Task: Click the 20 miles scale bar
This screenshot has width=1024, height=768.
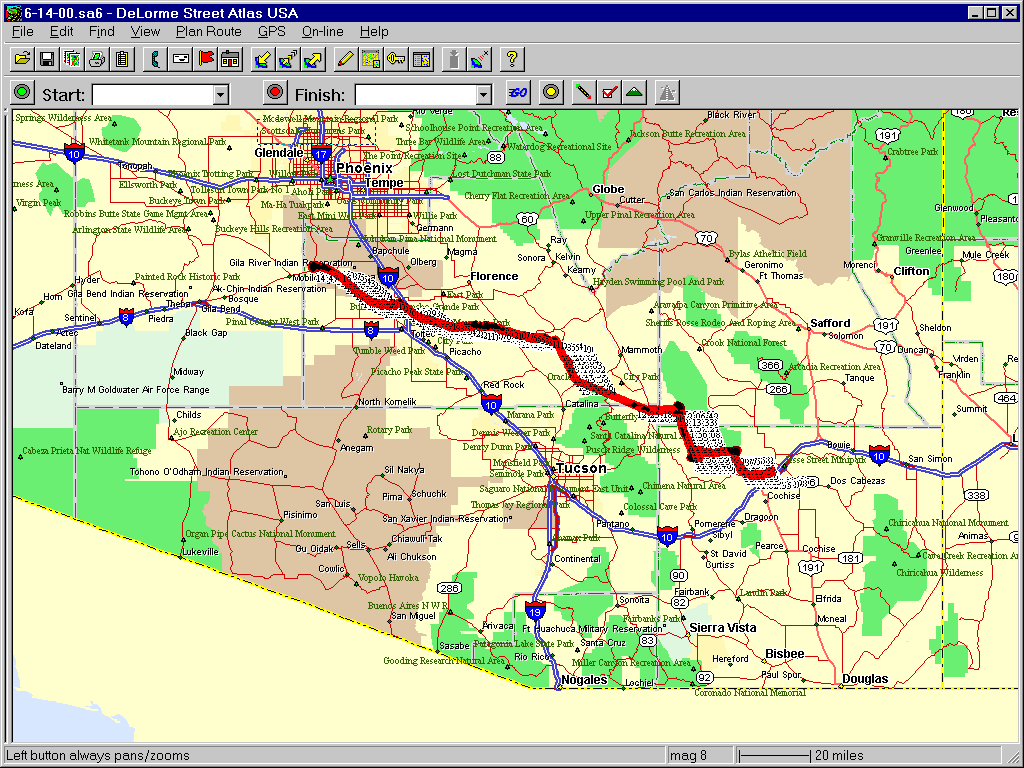Action: pyautogui.click(x=775, y=755)
